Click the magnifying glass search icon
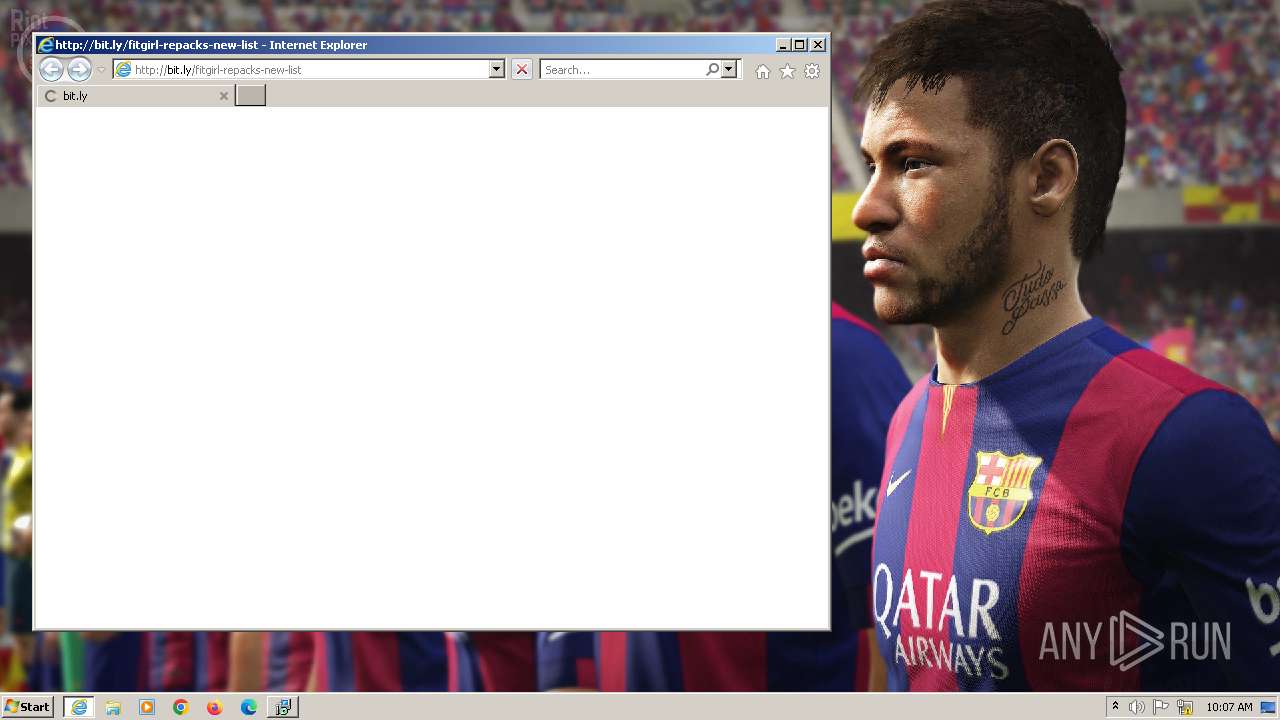 point(712,69)
